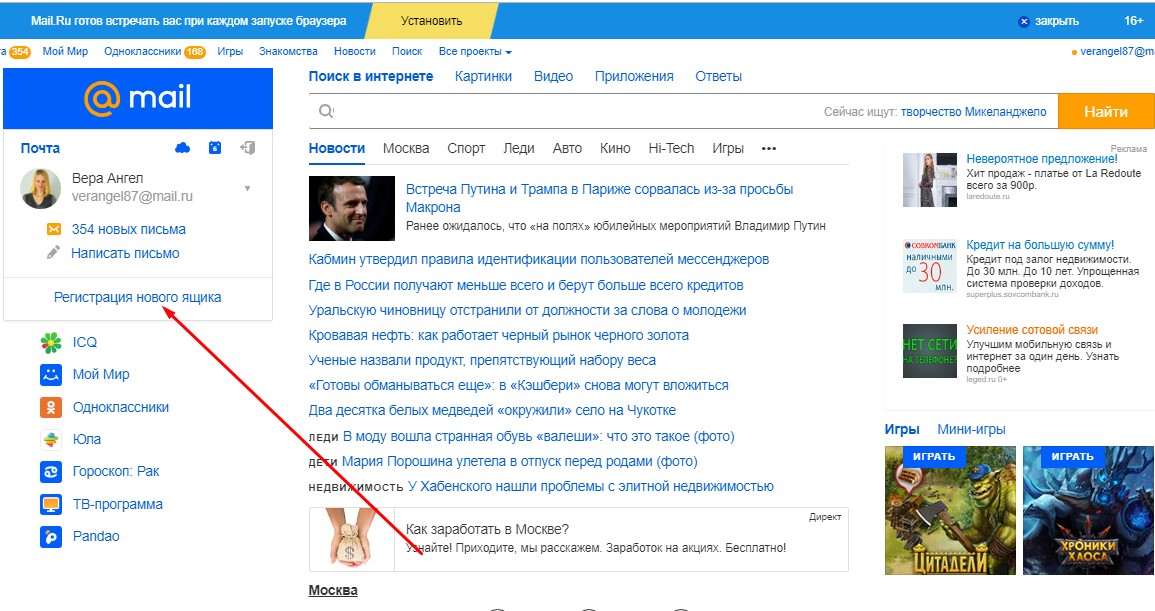The image size is (1155, 611).
Task: Click the Одноклассники 168 counter badge
Action: click(194, 52)
